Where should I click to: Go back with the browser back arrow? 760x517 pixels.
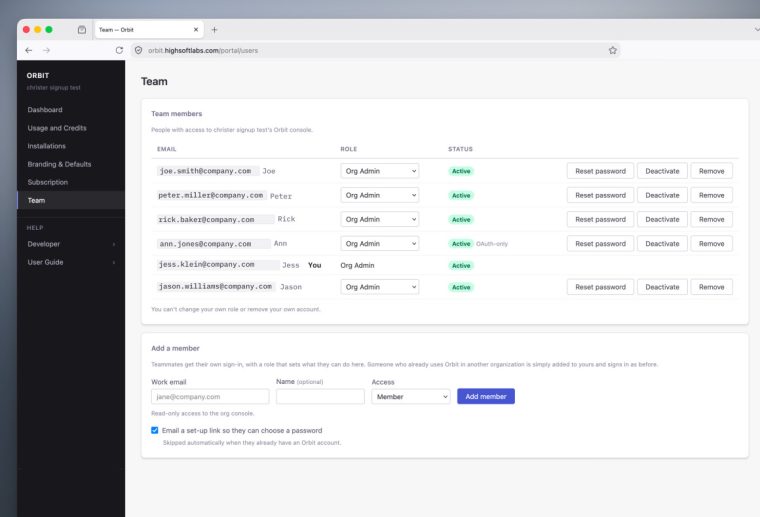29,50
